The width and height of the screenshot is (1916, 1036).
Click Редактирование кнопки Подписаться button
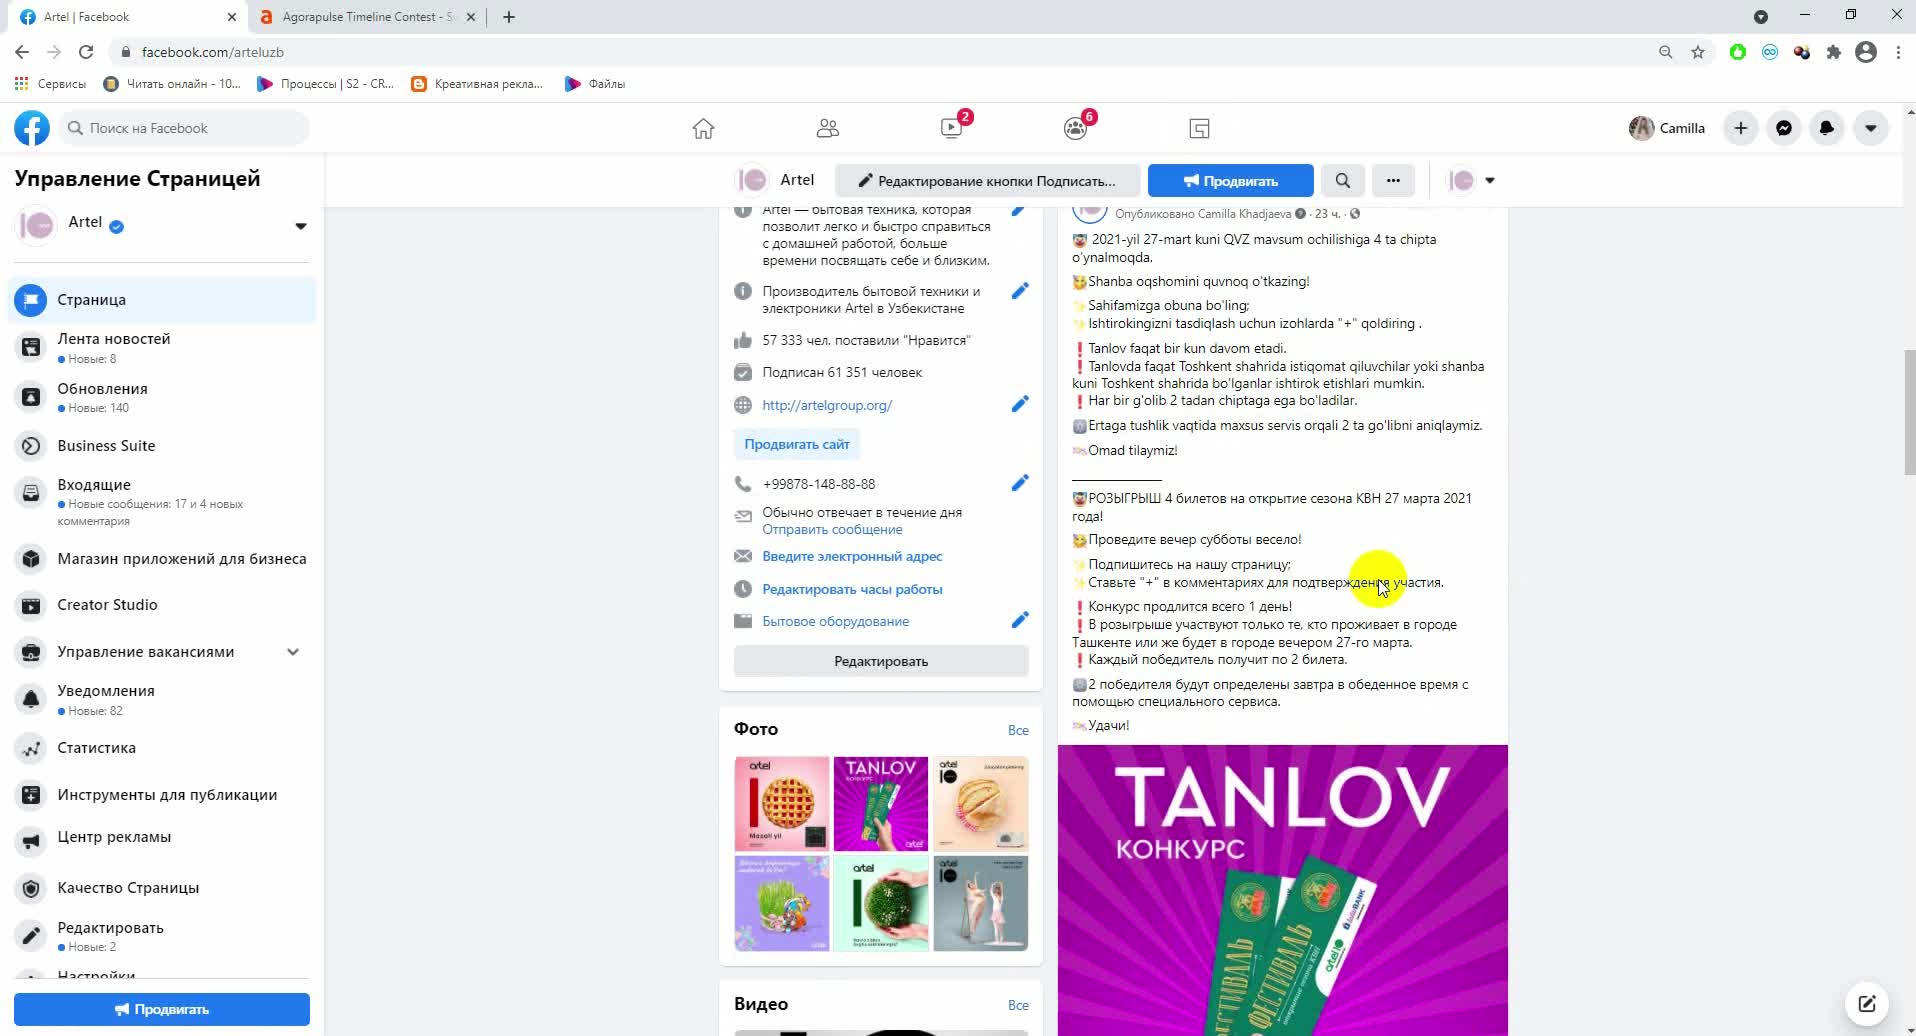pos(988,181)
